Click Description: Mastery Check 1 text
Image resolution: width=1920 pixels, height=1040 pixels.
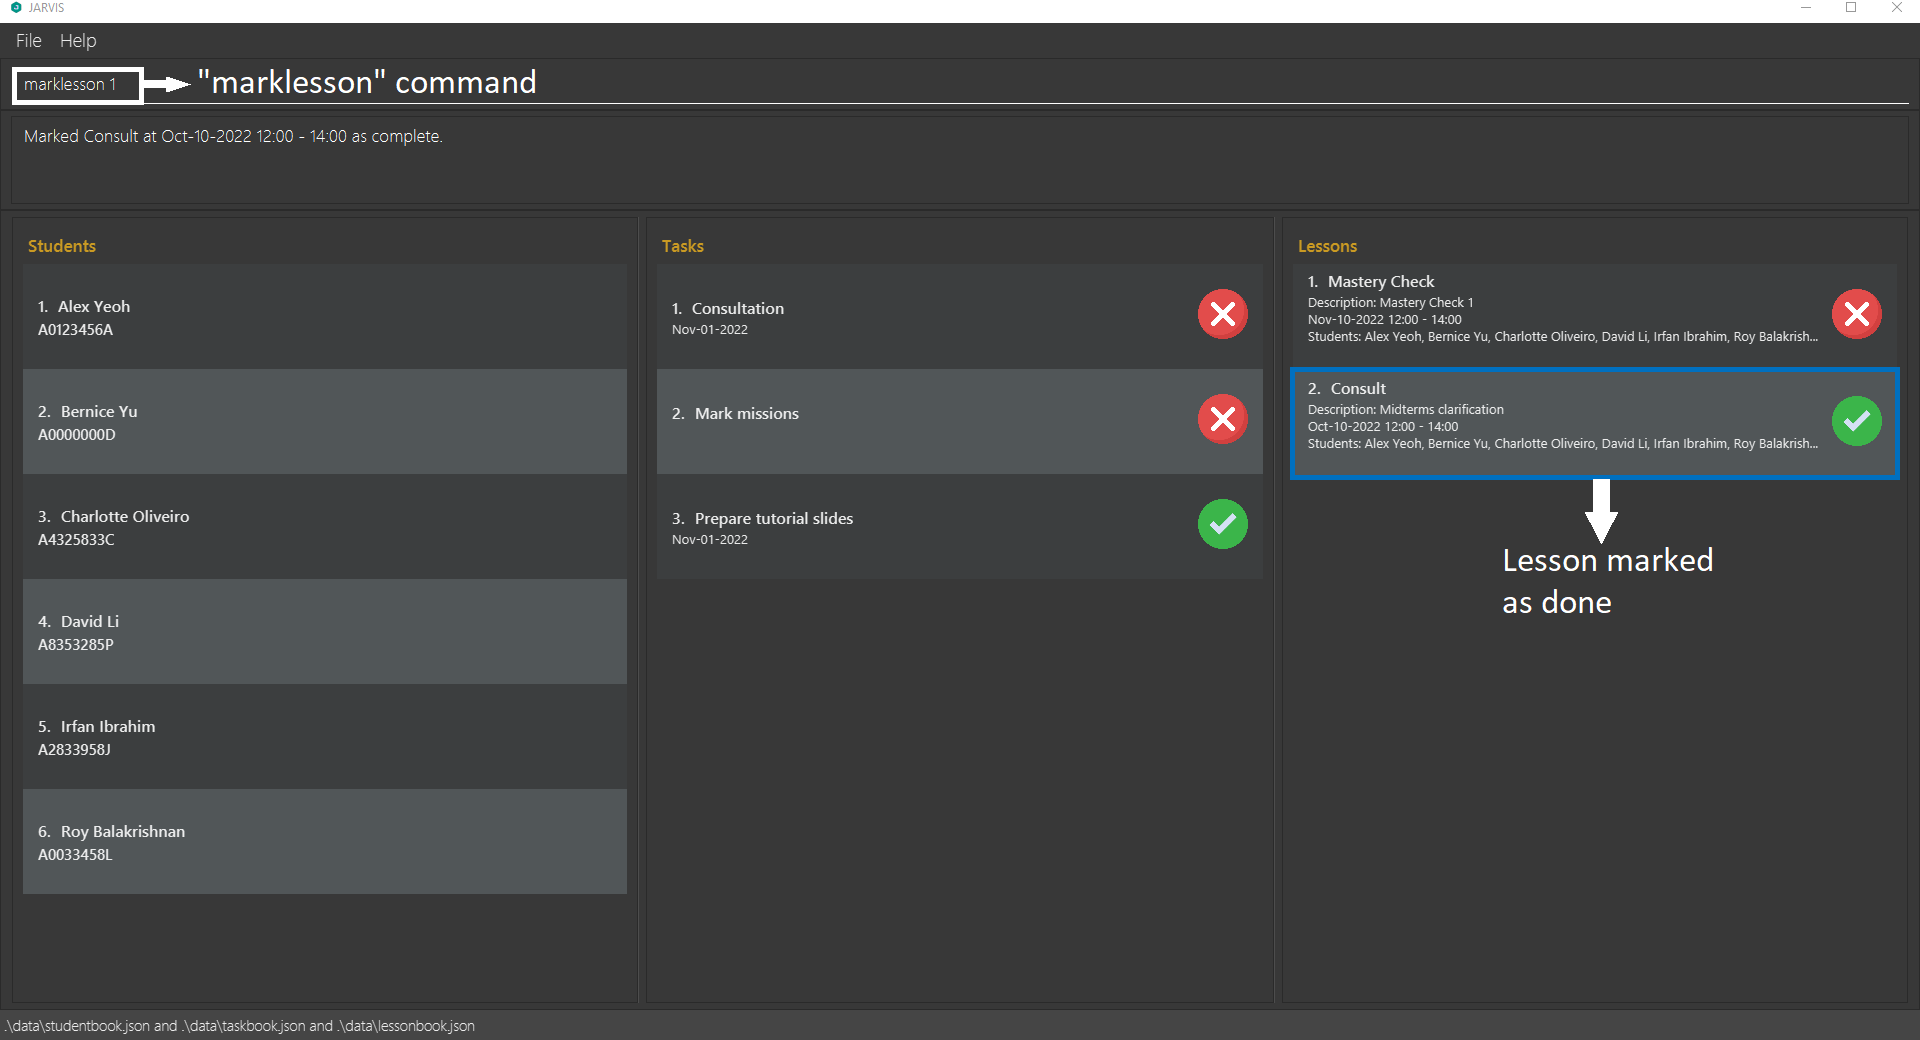pyautogui.click(x=1390, y=303)
